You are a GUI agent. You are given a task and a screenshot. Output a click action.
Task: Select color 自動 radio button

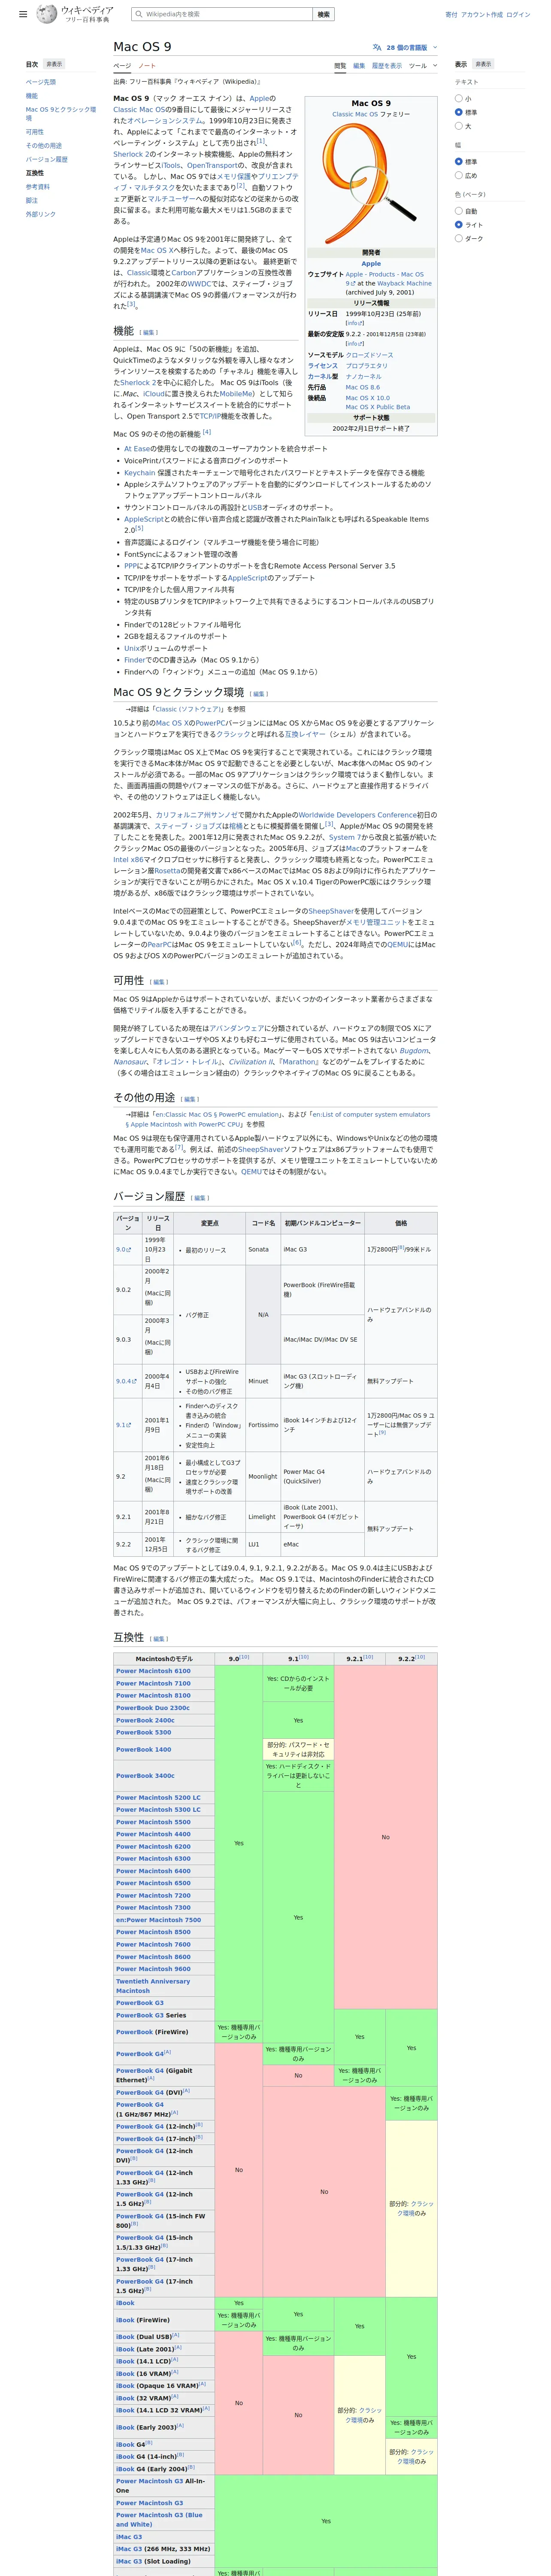(x=459, y=211)
